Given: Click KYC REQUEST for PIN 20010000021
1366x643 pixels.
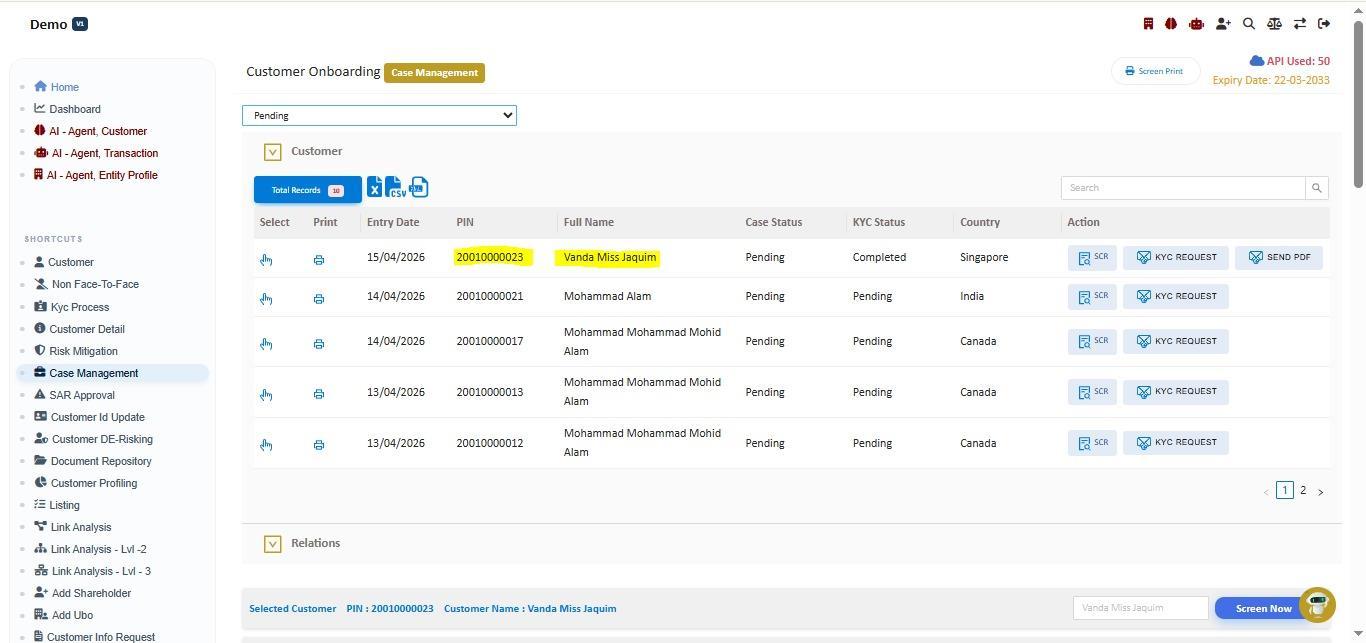Looking at the screenshot, I should (1176, 297).
